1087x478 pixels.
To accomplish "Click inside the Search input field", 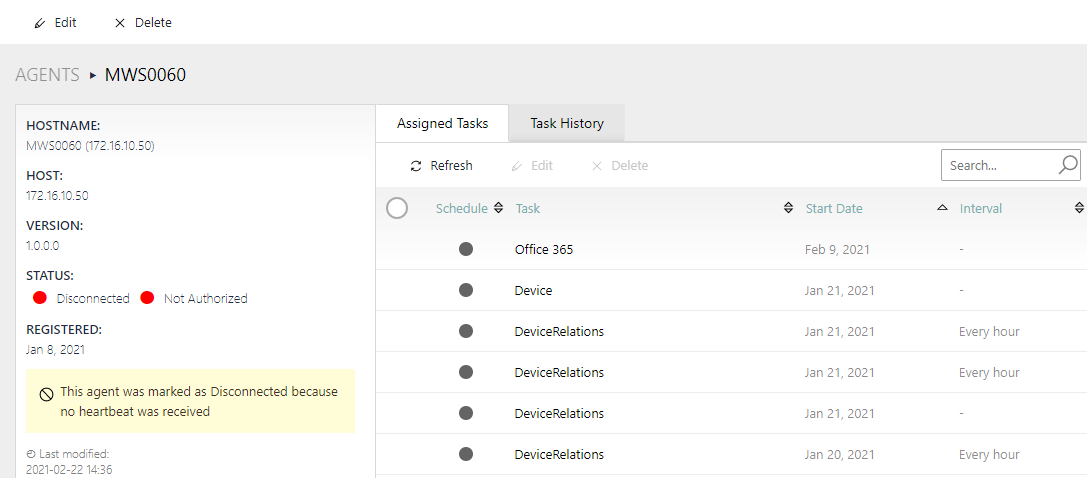I will [x=996, y=166].
